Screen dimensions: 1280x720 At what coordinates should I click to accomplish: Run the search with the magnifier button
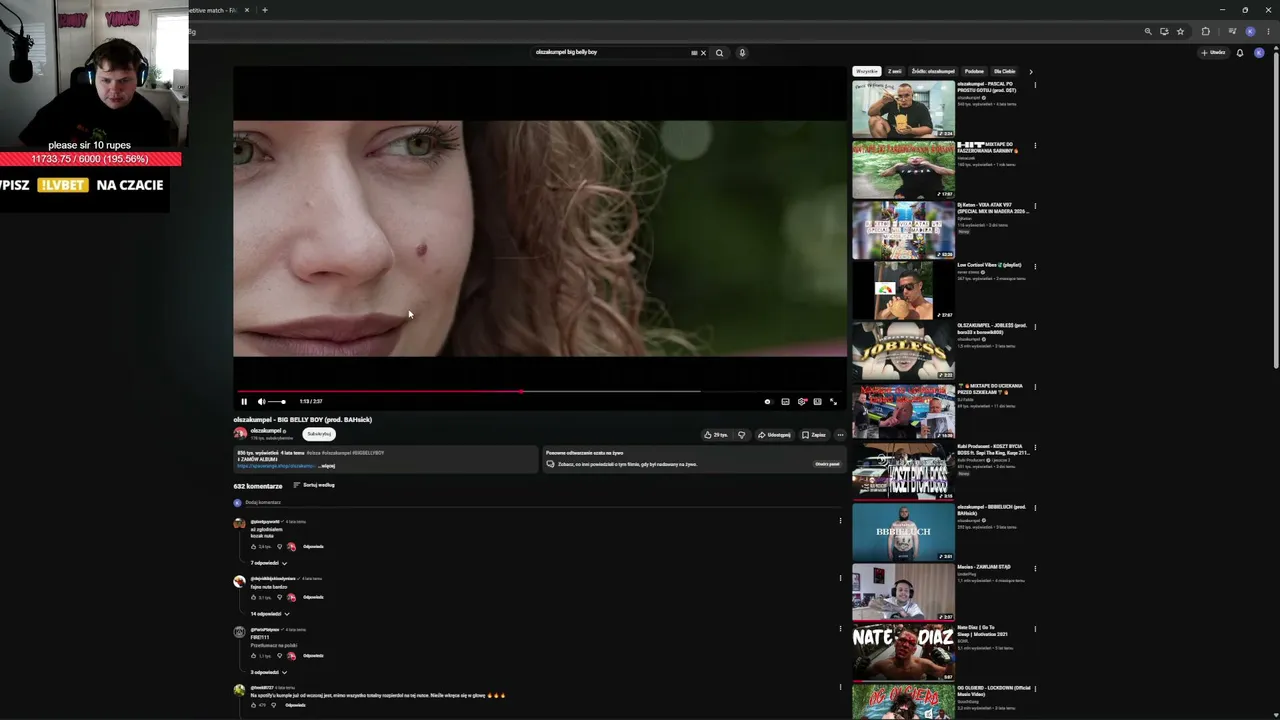[x=719, y=53]
